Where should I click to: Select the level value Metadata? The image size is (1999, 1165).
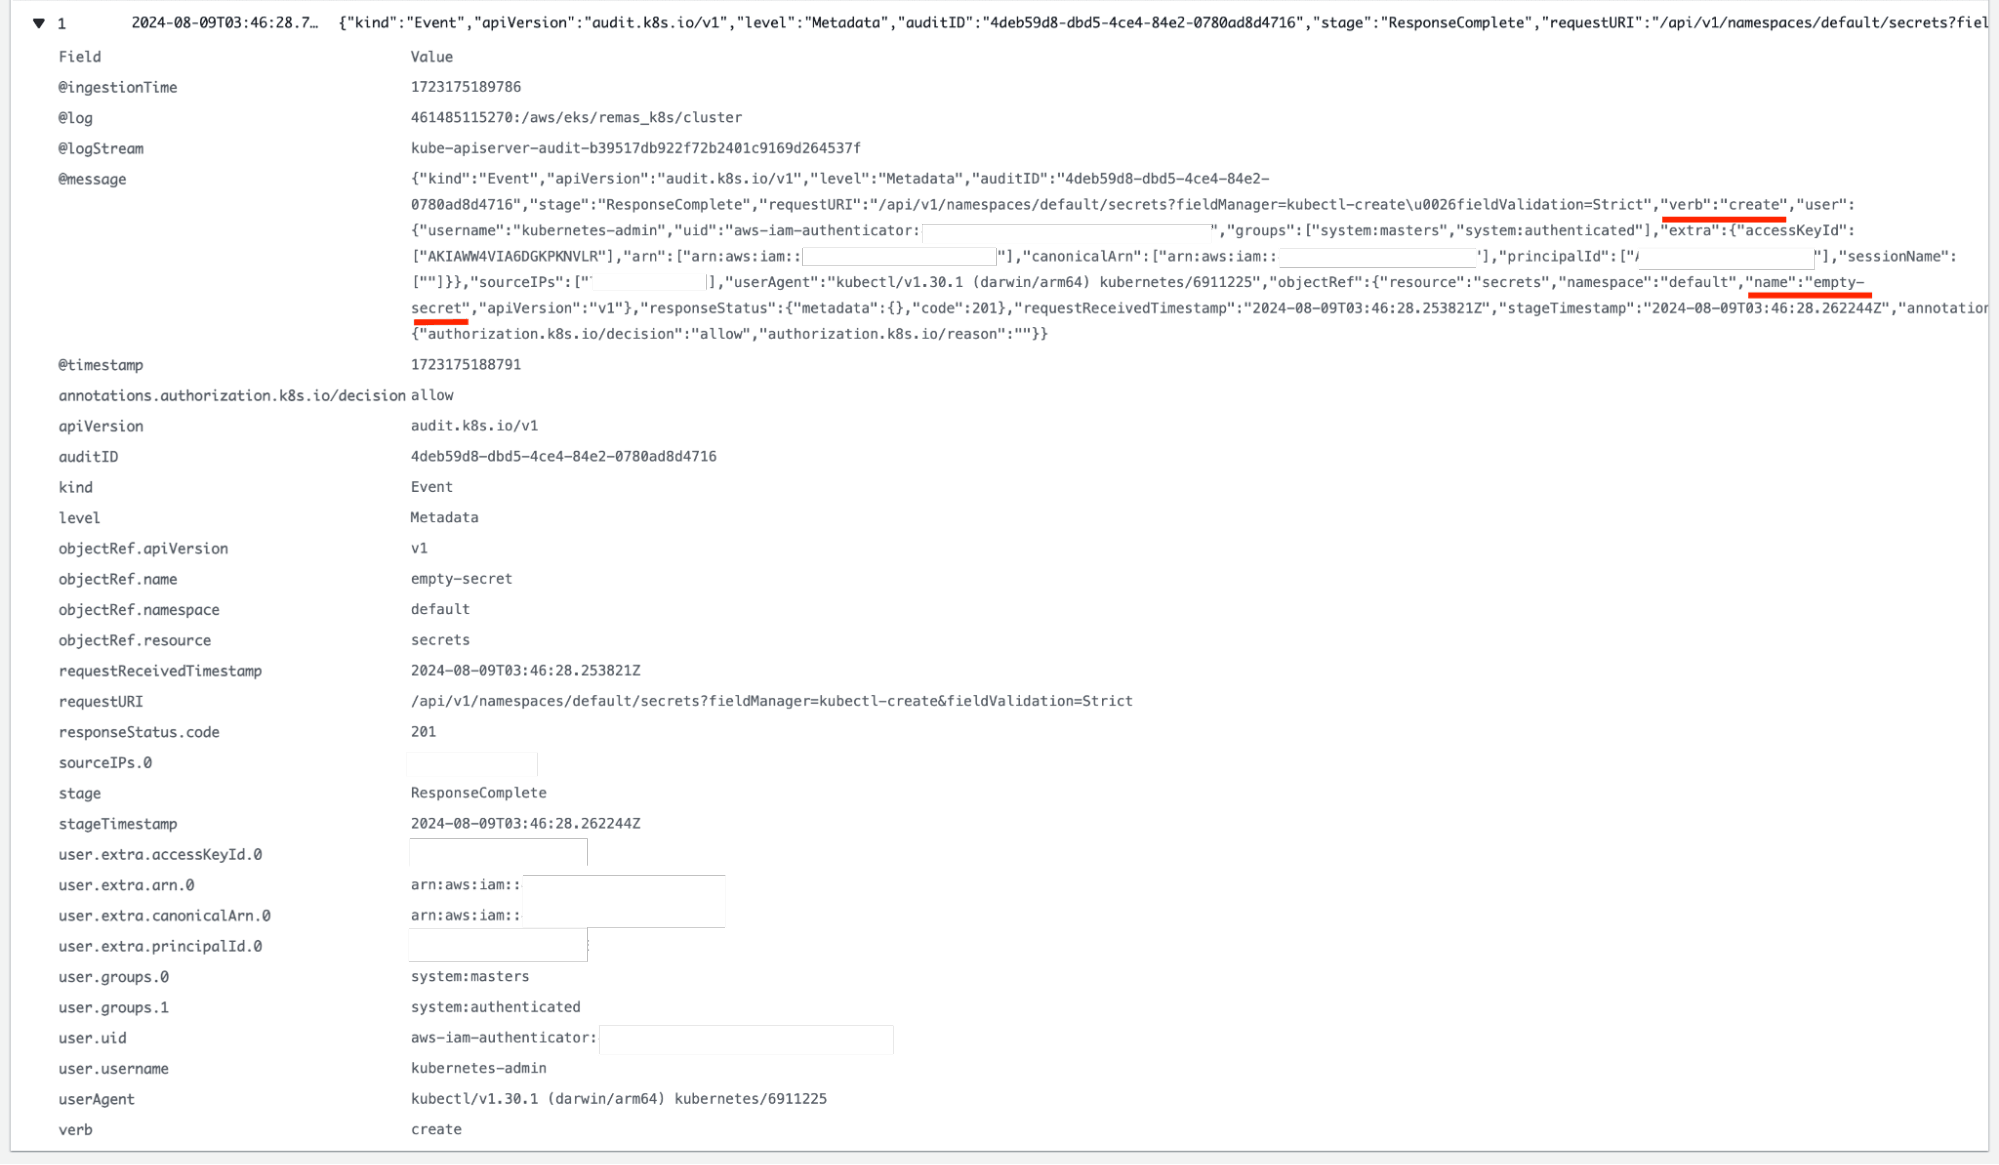[445, 518]
